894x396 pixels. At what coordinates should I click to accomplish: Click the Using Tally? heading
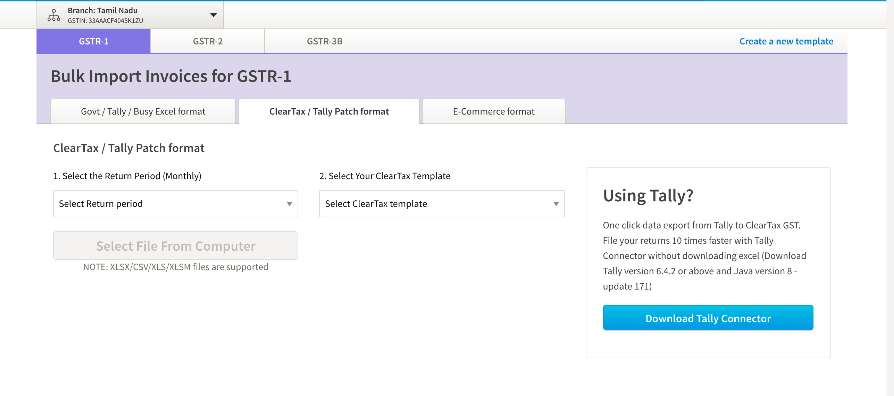(648, 196)
